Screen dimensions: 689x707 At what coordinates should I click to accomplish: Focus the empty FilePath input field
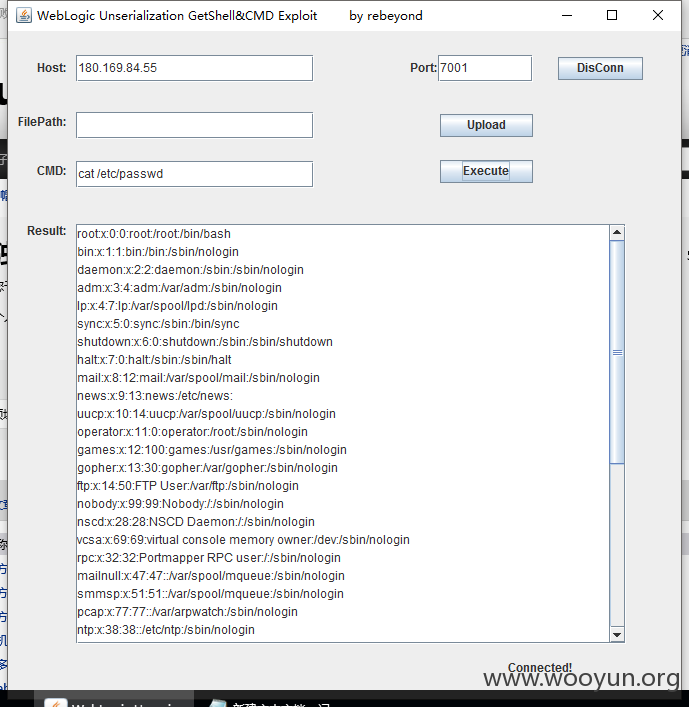click(x=194, y=125)
